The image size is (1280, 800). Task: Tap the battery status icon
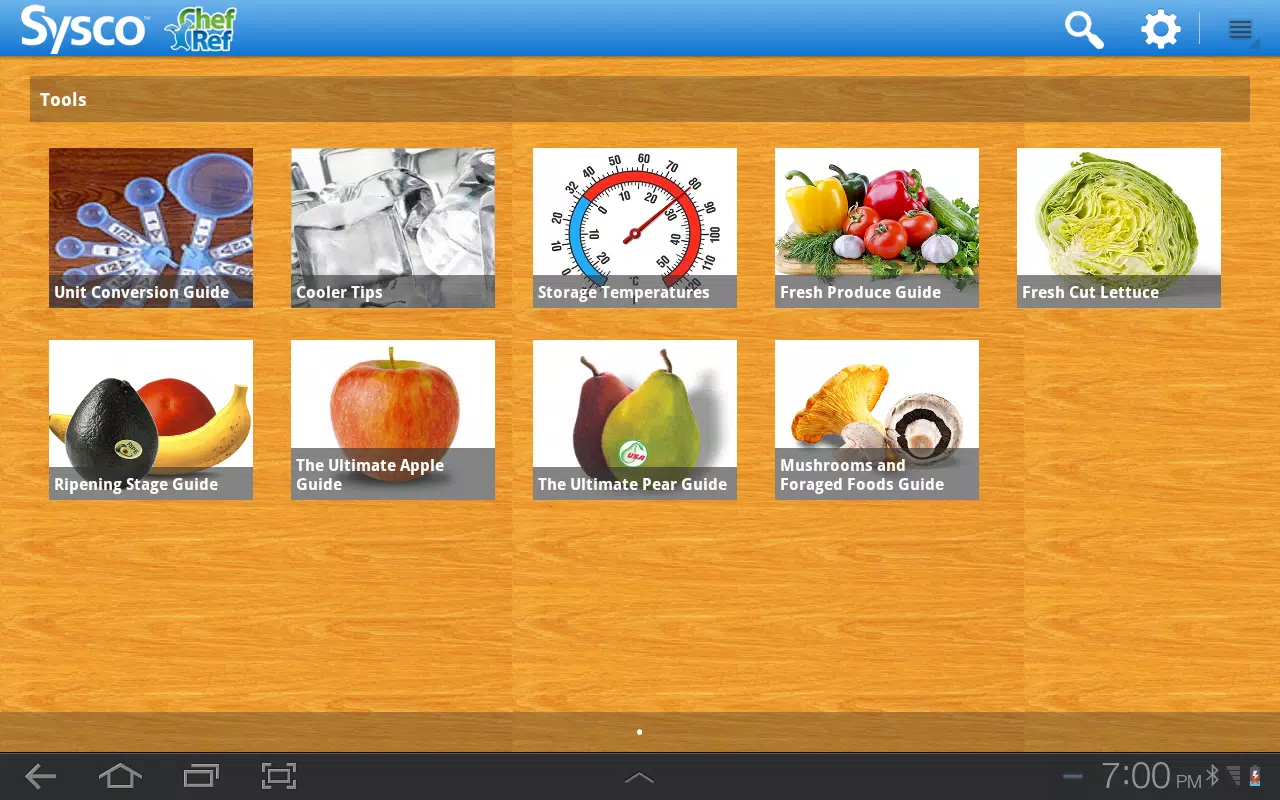(x=1254, y=776)
